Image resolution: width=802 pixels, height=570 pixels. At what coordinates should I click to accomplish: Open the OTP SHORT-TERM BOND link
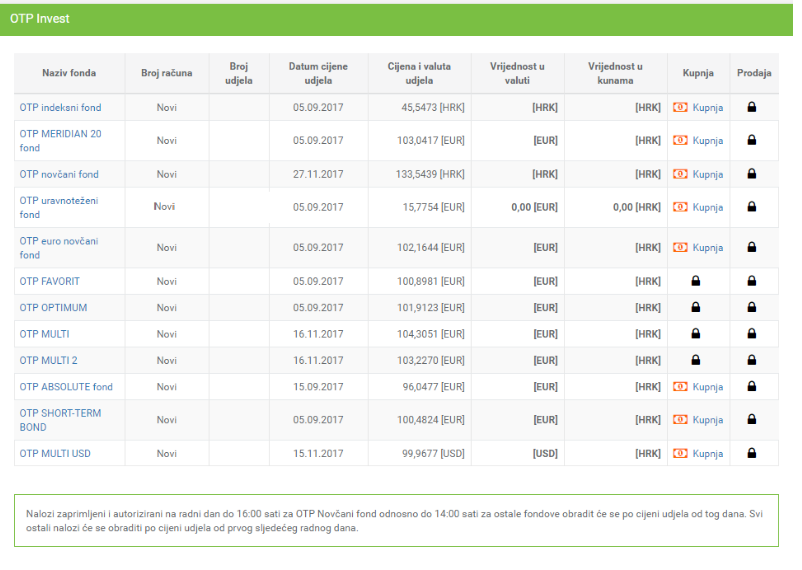click(60, 420)
